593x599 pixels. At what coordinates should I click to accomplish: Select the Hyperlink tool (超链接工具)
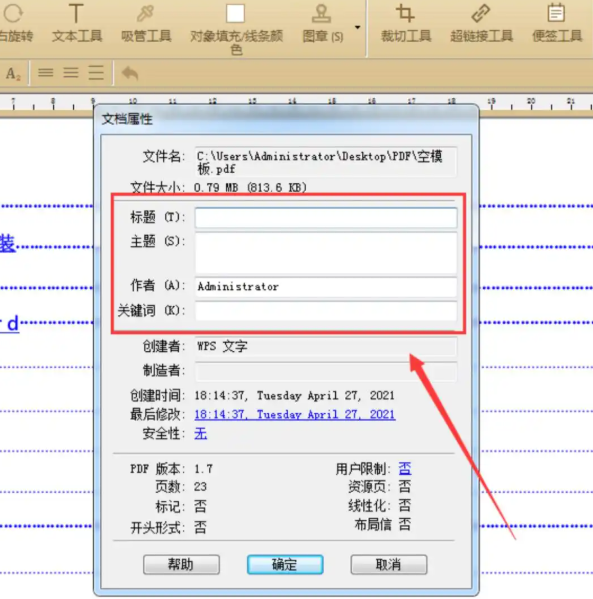click(481, 24)
